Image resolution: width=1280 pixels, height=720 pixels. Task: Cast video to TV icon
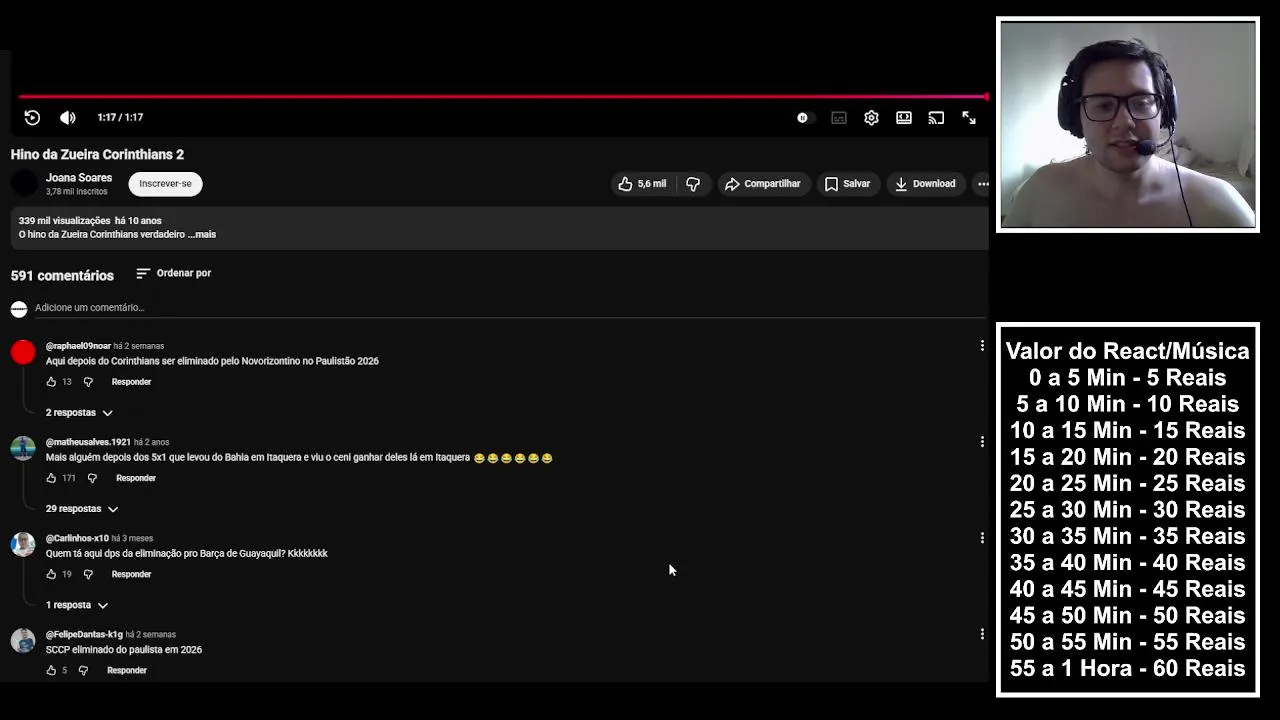pyautogui.click(x=936, y=118)
